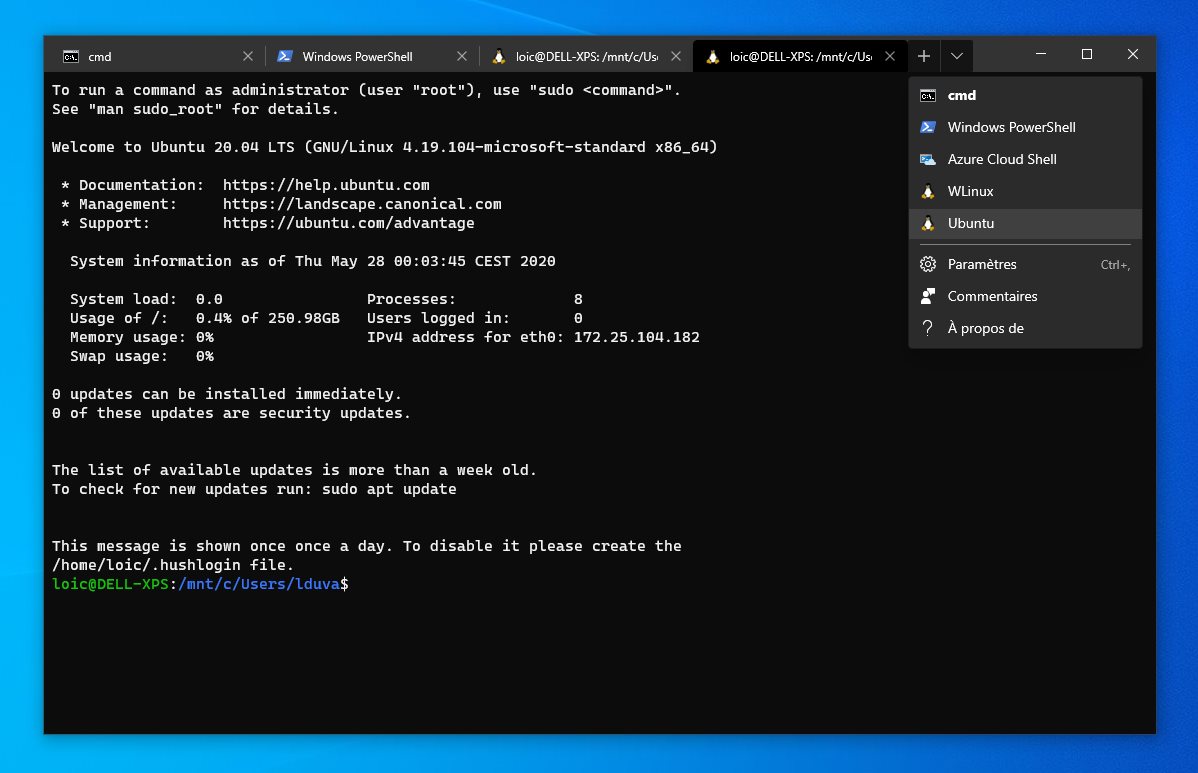Click 'System information as of' line
1198x773 pixels.
(312, 261)
